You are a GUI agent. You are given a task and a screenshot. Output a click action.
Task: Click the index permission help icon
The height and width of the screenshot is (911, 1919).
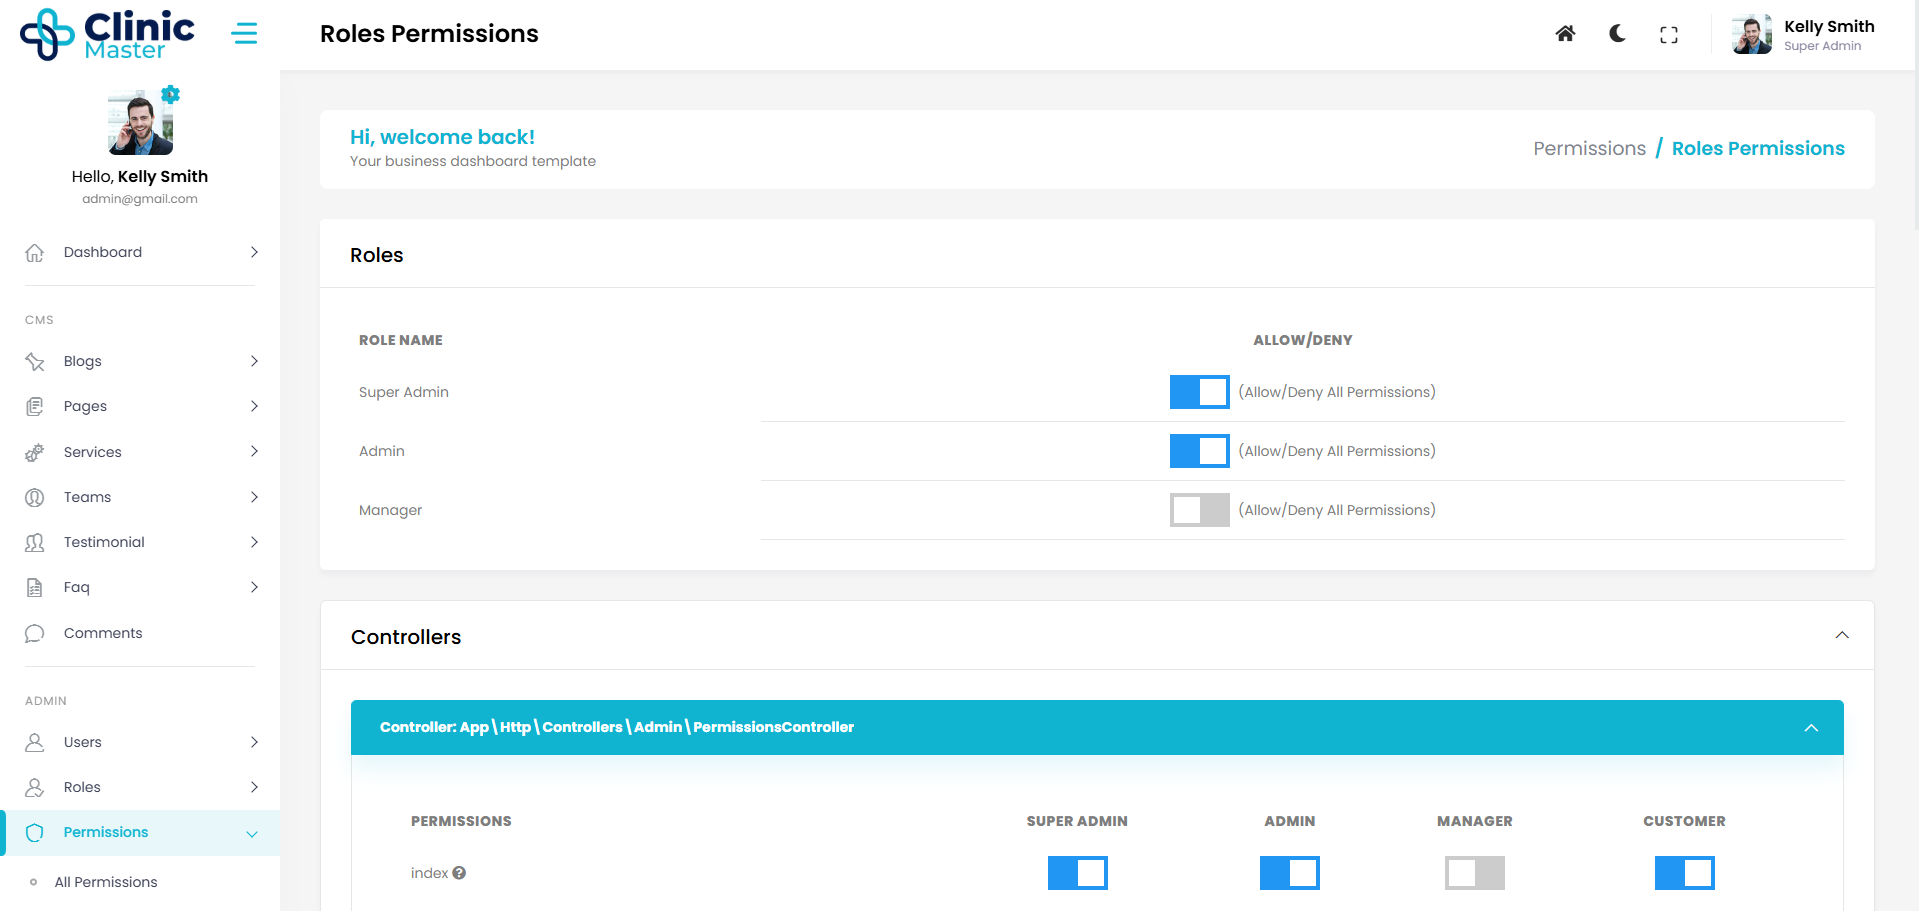(459, 873)
